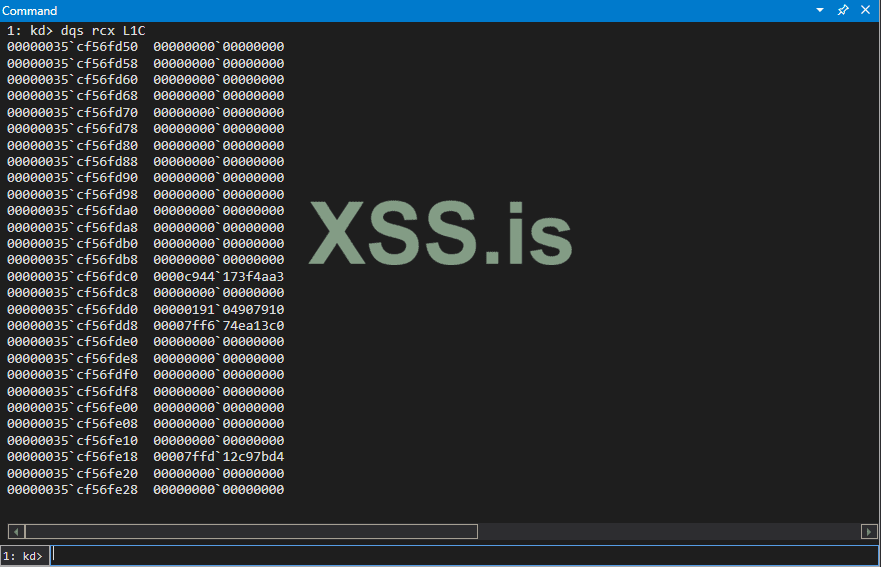Select address 00000035`cf56fda8
The image size is (881, 567).
click(72, 228)
